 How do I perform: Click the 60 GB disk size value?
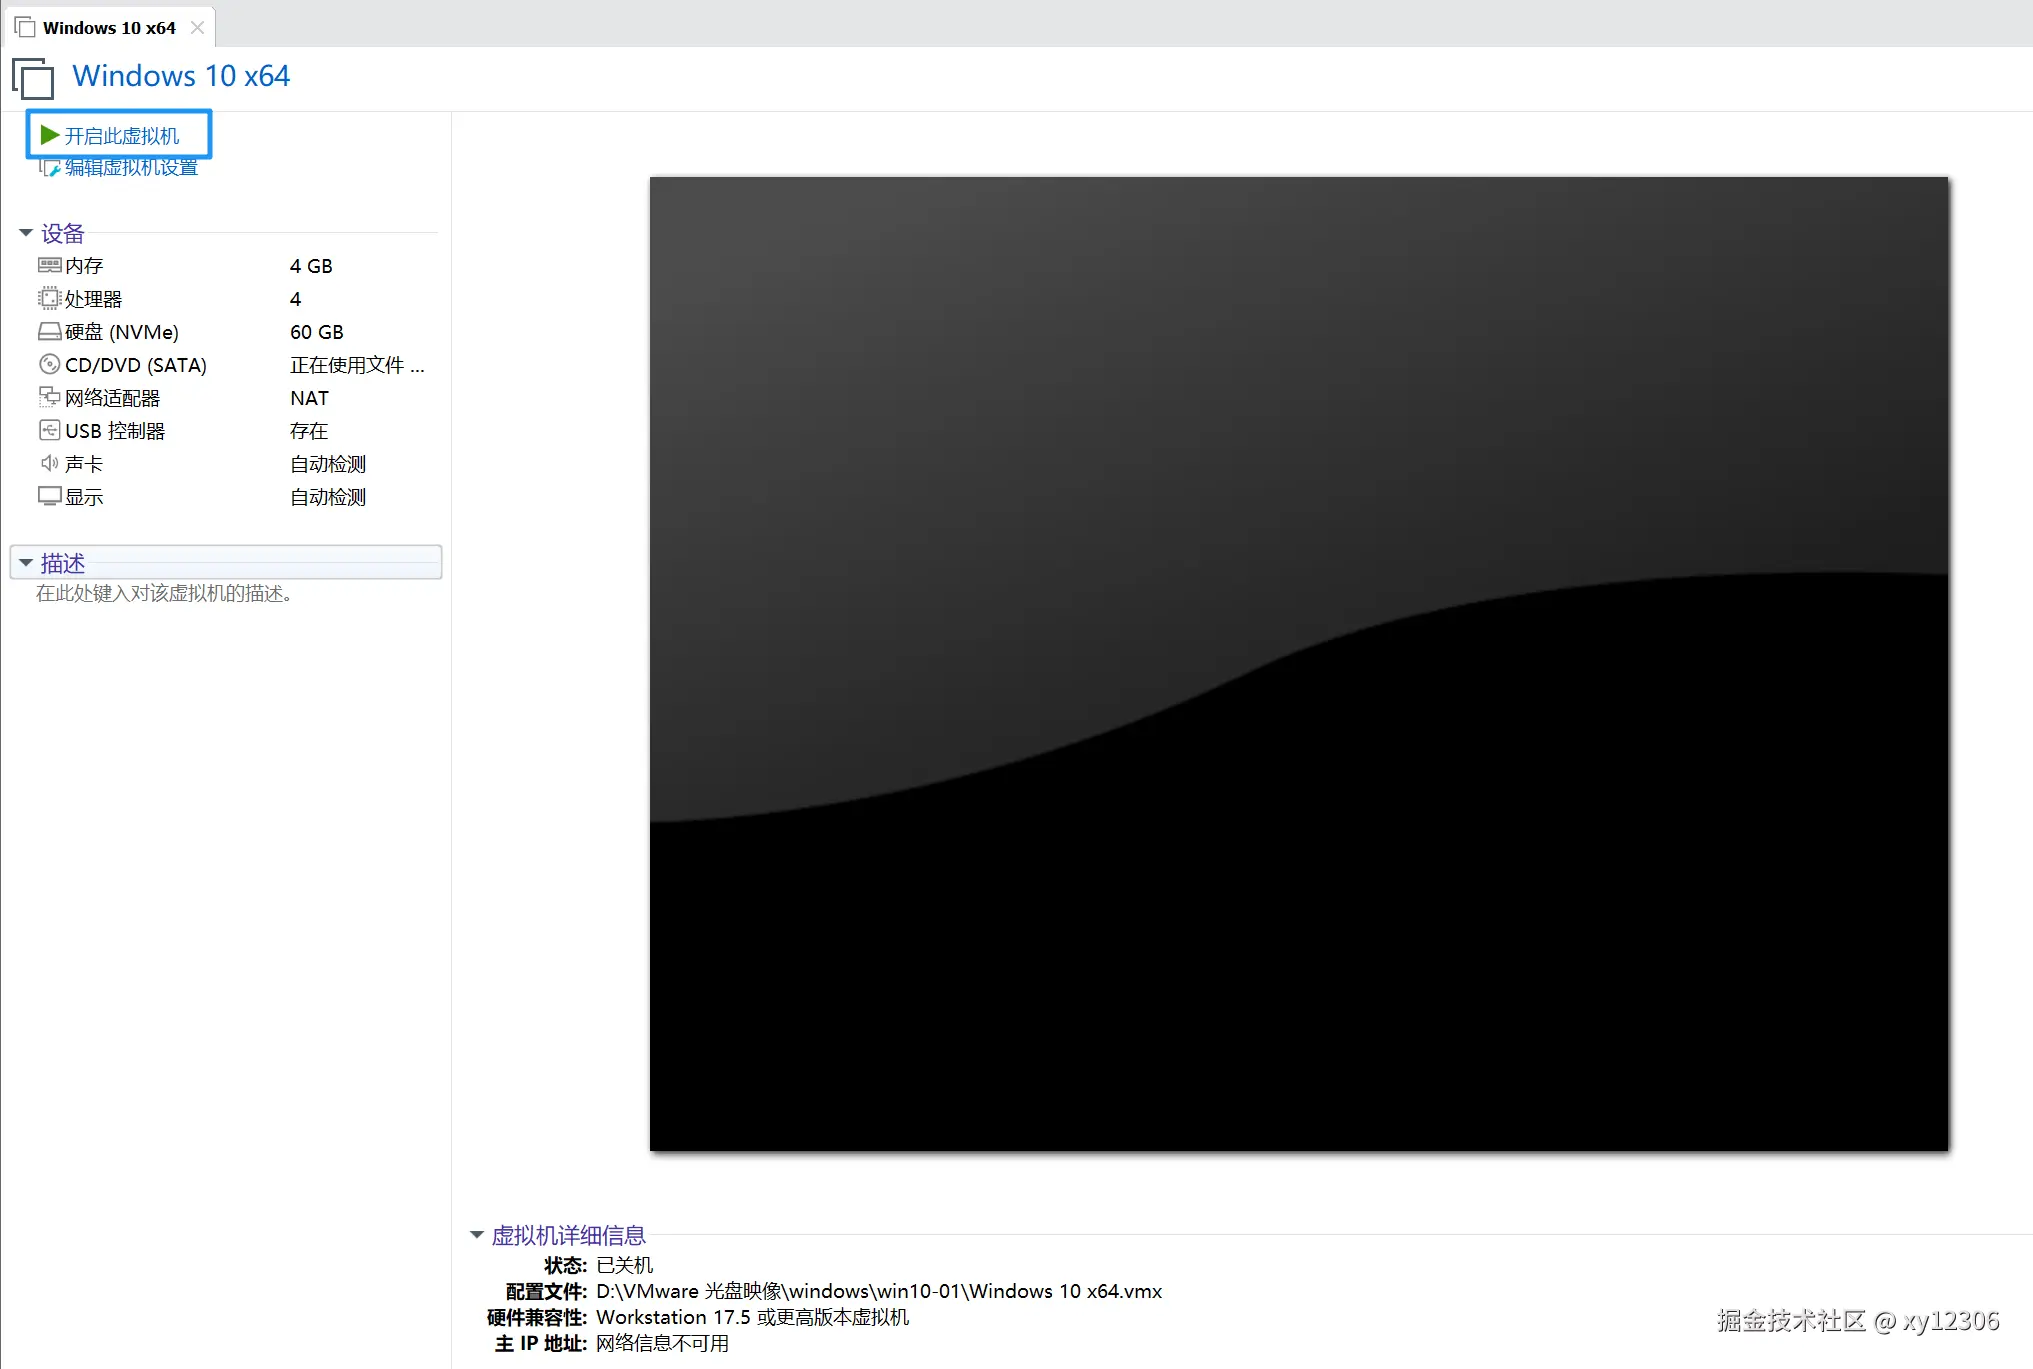tap(316, 332)
